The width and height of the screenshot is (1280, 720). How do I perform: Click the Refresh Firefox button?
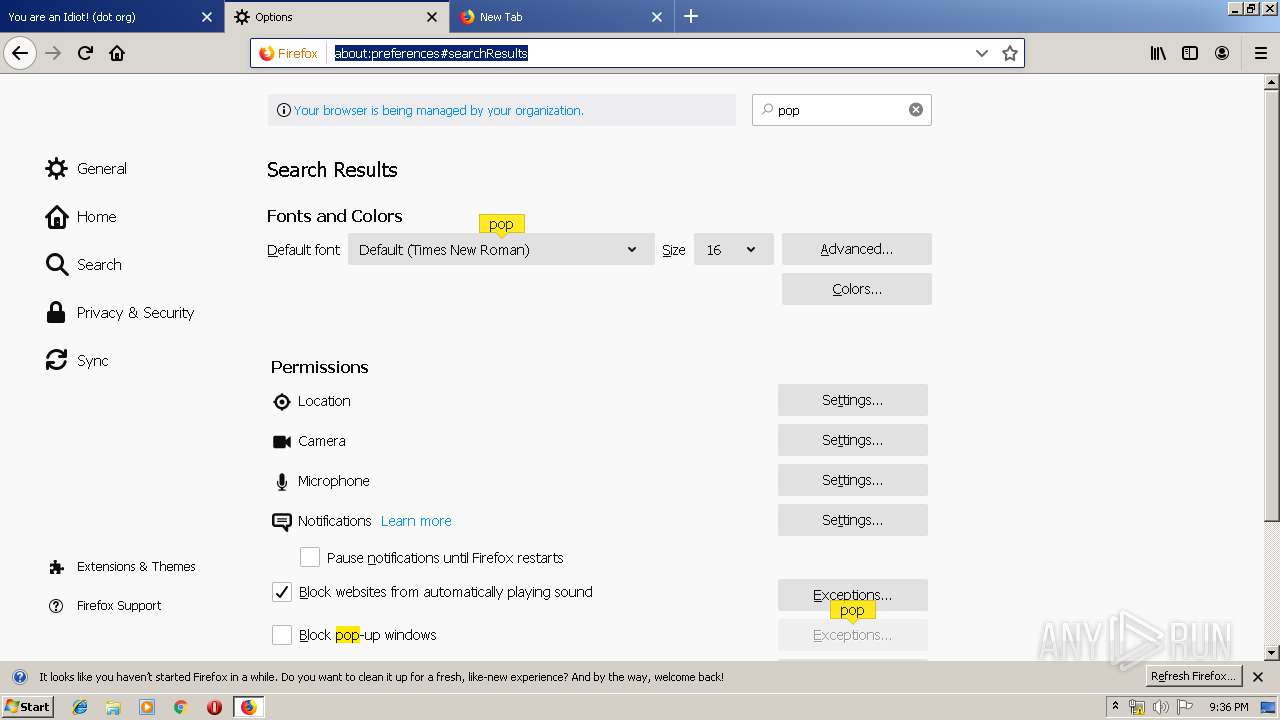pos(1193,676)
